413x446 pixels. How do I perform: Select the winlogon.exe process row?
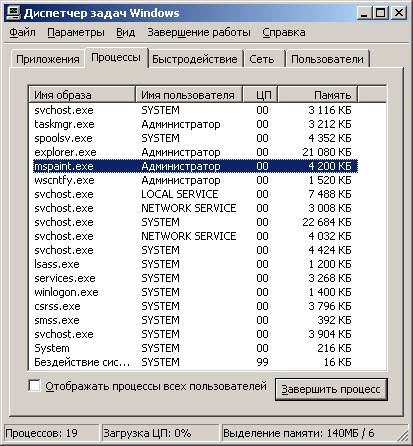pyautogui.click(x=196, y=292)
